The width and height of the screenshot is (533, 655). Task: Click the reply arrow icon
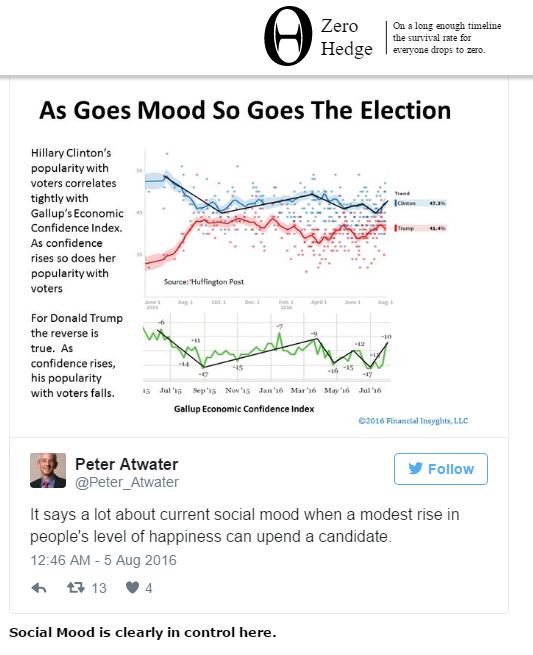coord(39,588)
